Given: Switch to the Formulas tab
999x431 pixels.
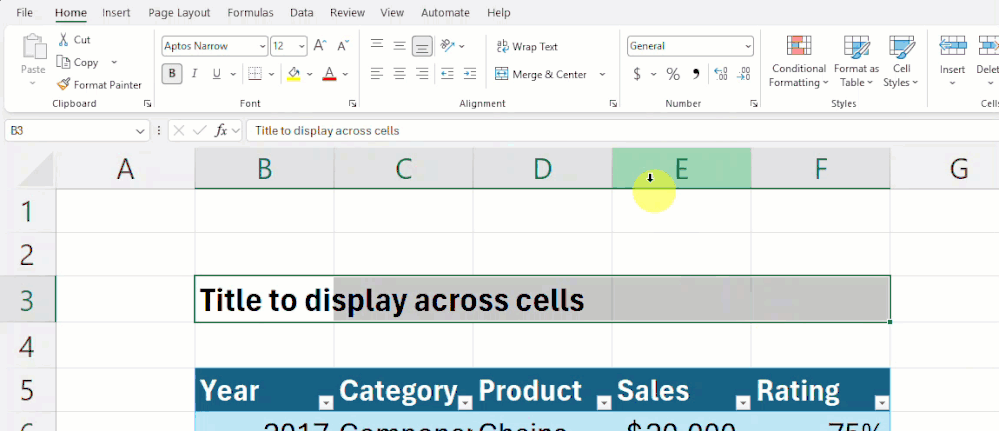Looking at the screenshot, I should click(x=250, y=12).
